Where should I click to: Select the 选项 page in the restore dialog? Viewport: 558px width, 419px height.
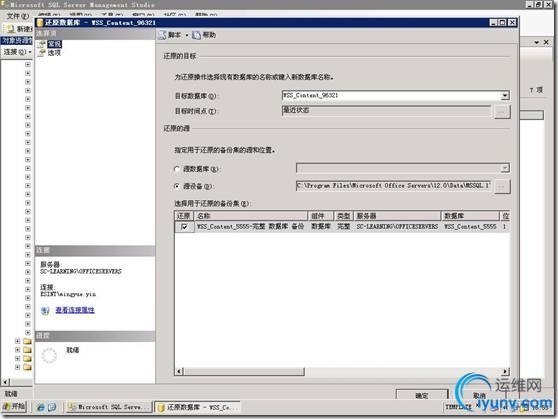[x=54, y=53]
